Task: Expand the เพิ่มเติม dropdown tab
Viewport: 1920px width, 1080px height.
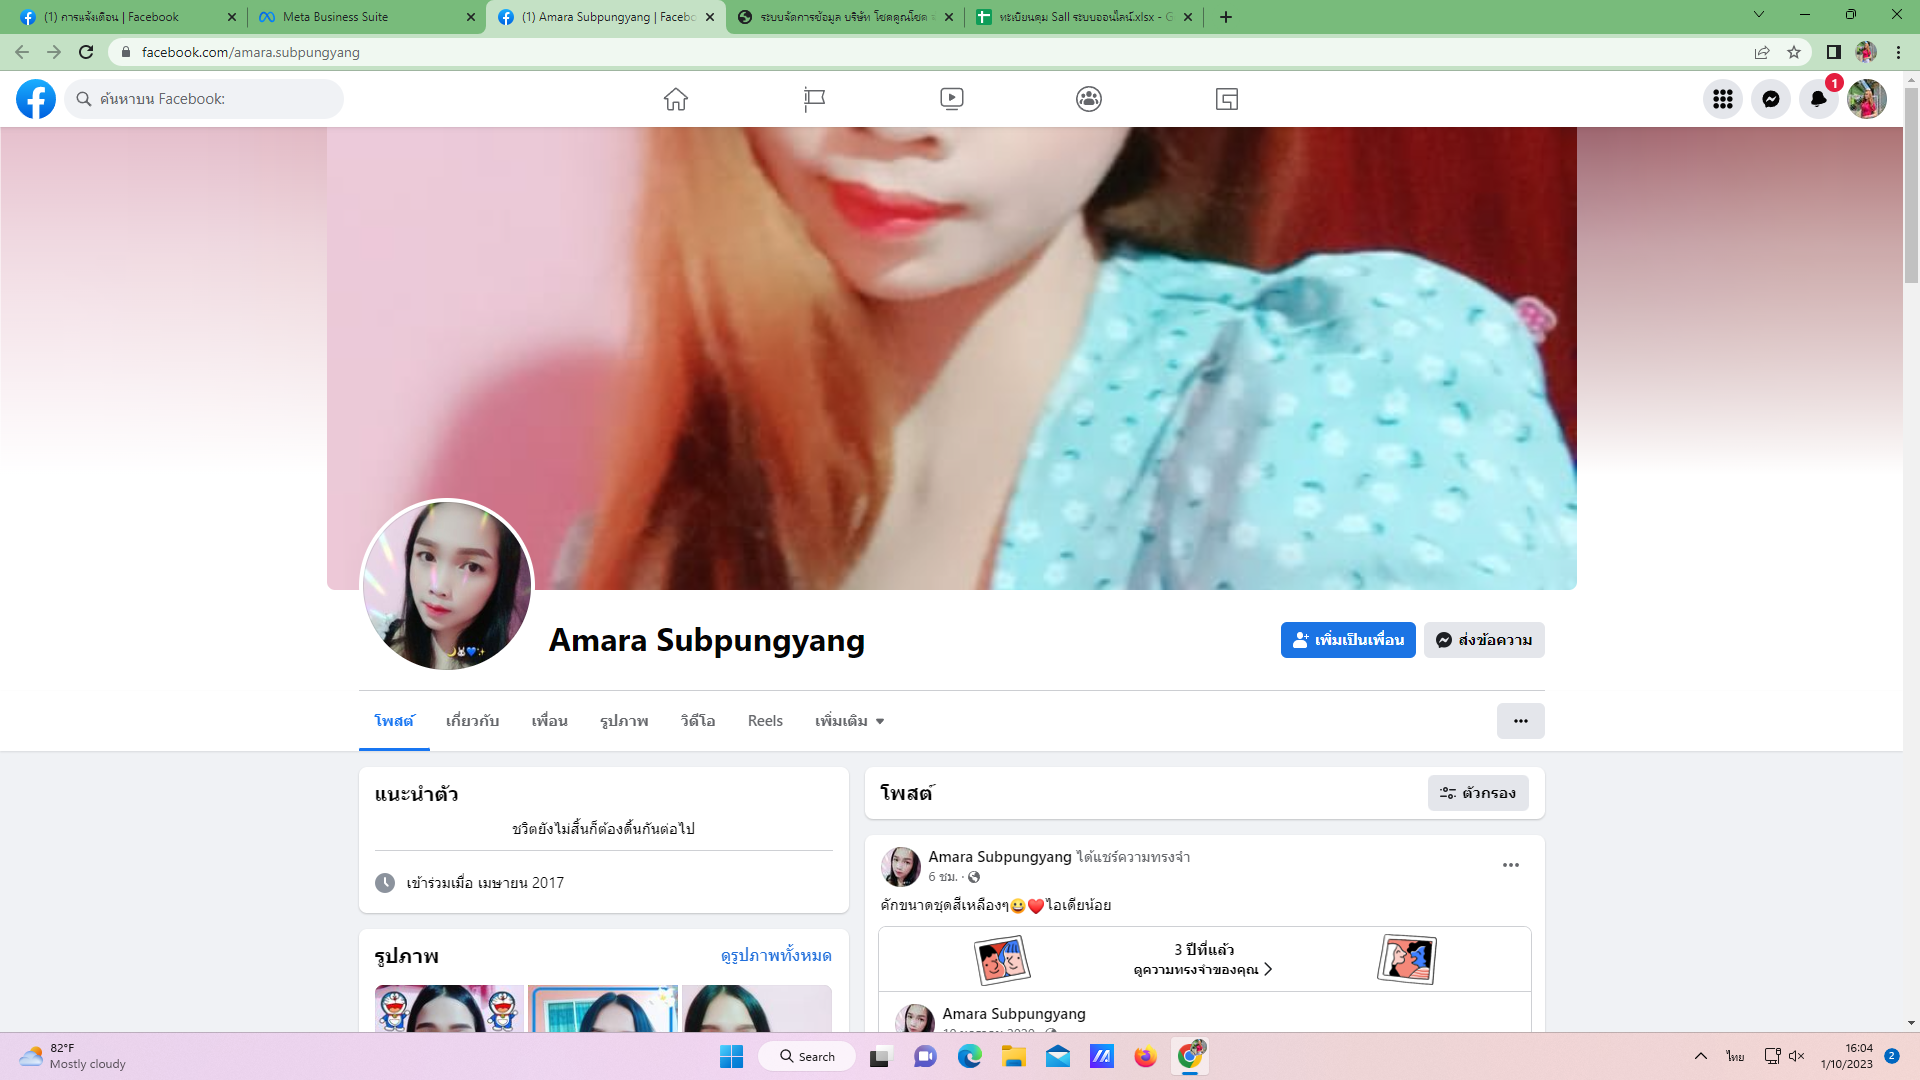Action: (849, 721)
